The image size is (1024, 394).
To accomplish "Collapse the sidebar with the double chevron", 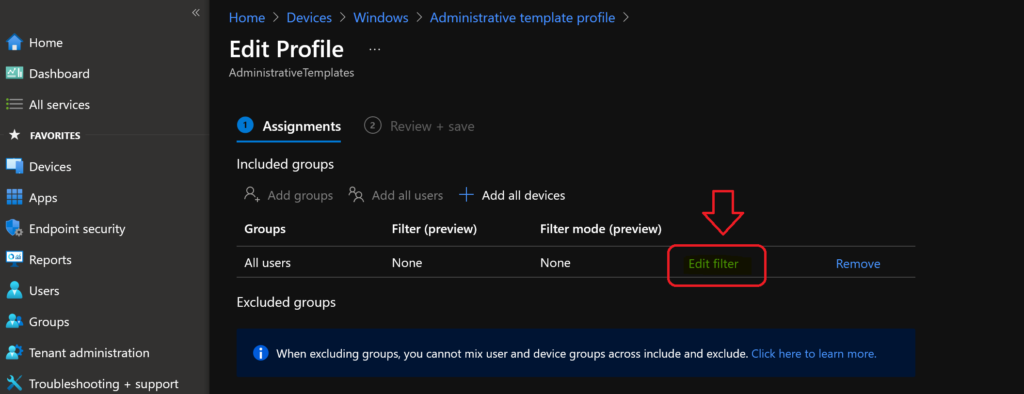I will click(195, 13).
